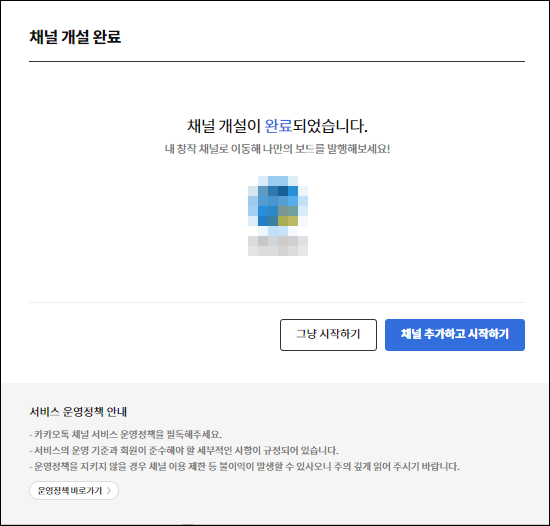The height and width of the screenshot is (526, 550).
Task: Click the text 내 창작 채널로 이동해
Action: (213, 149)
